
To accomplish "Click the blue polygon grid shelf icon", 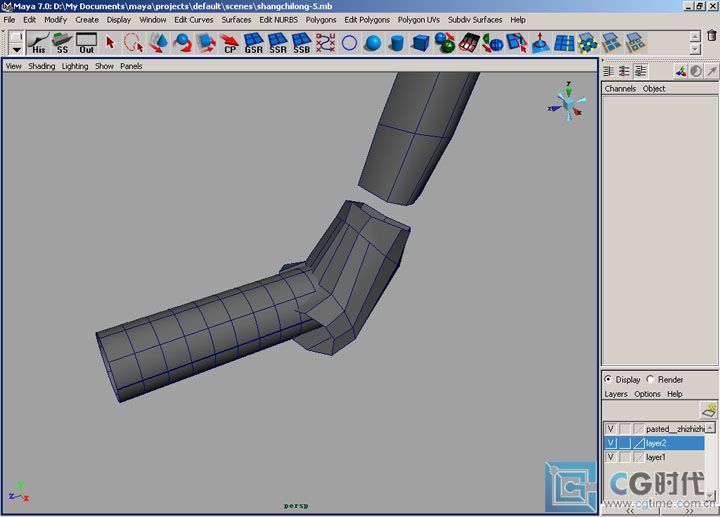I will pyautogui.click(x=564, y=43).
